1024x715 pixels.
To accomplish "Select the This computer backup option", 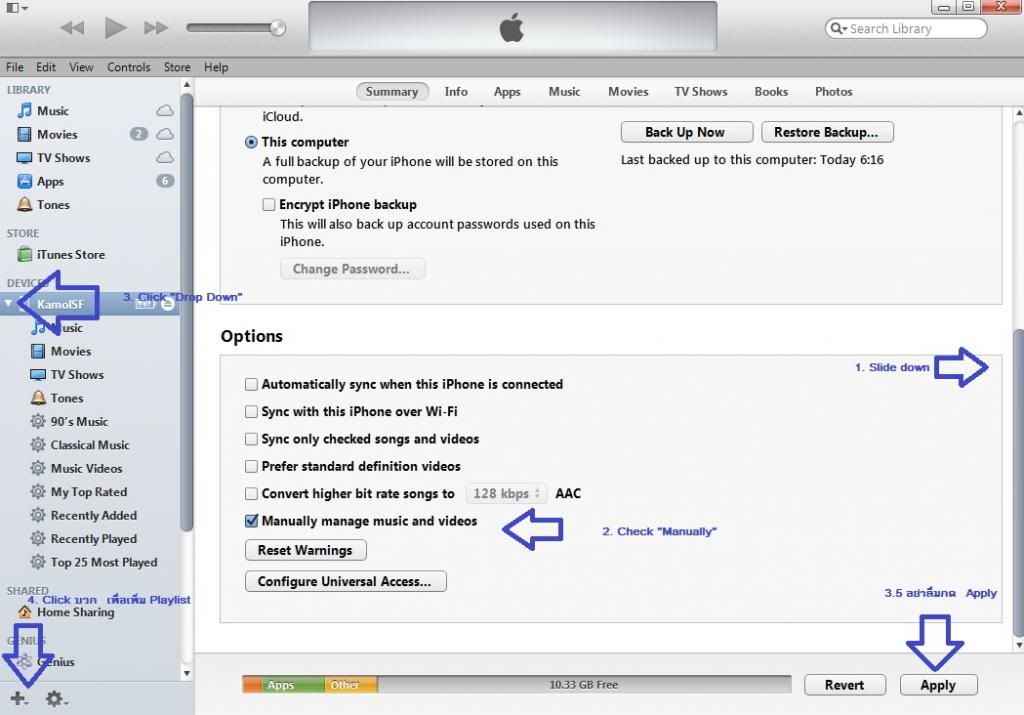I will click(x=251, y=142).
